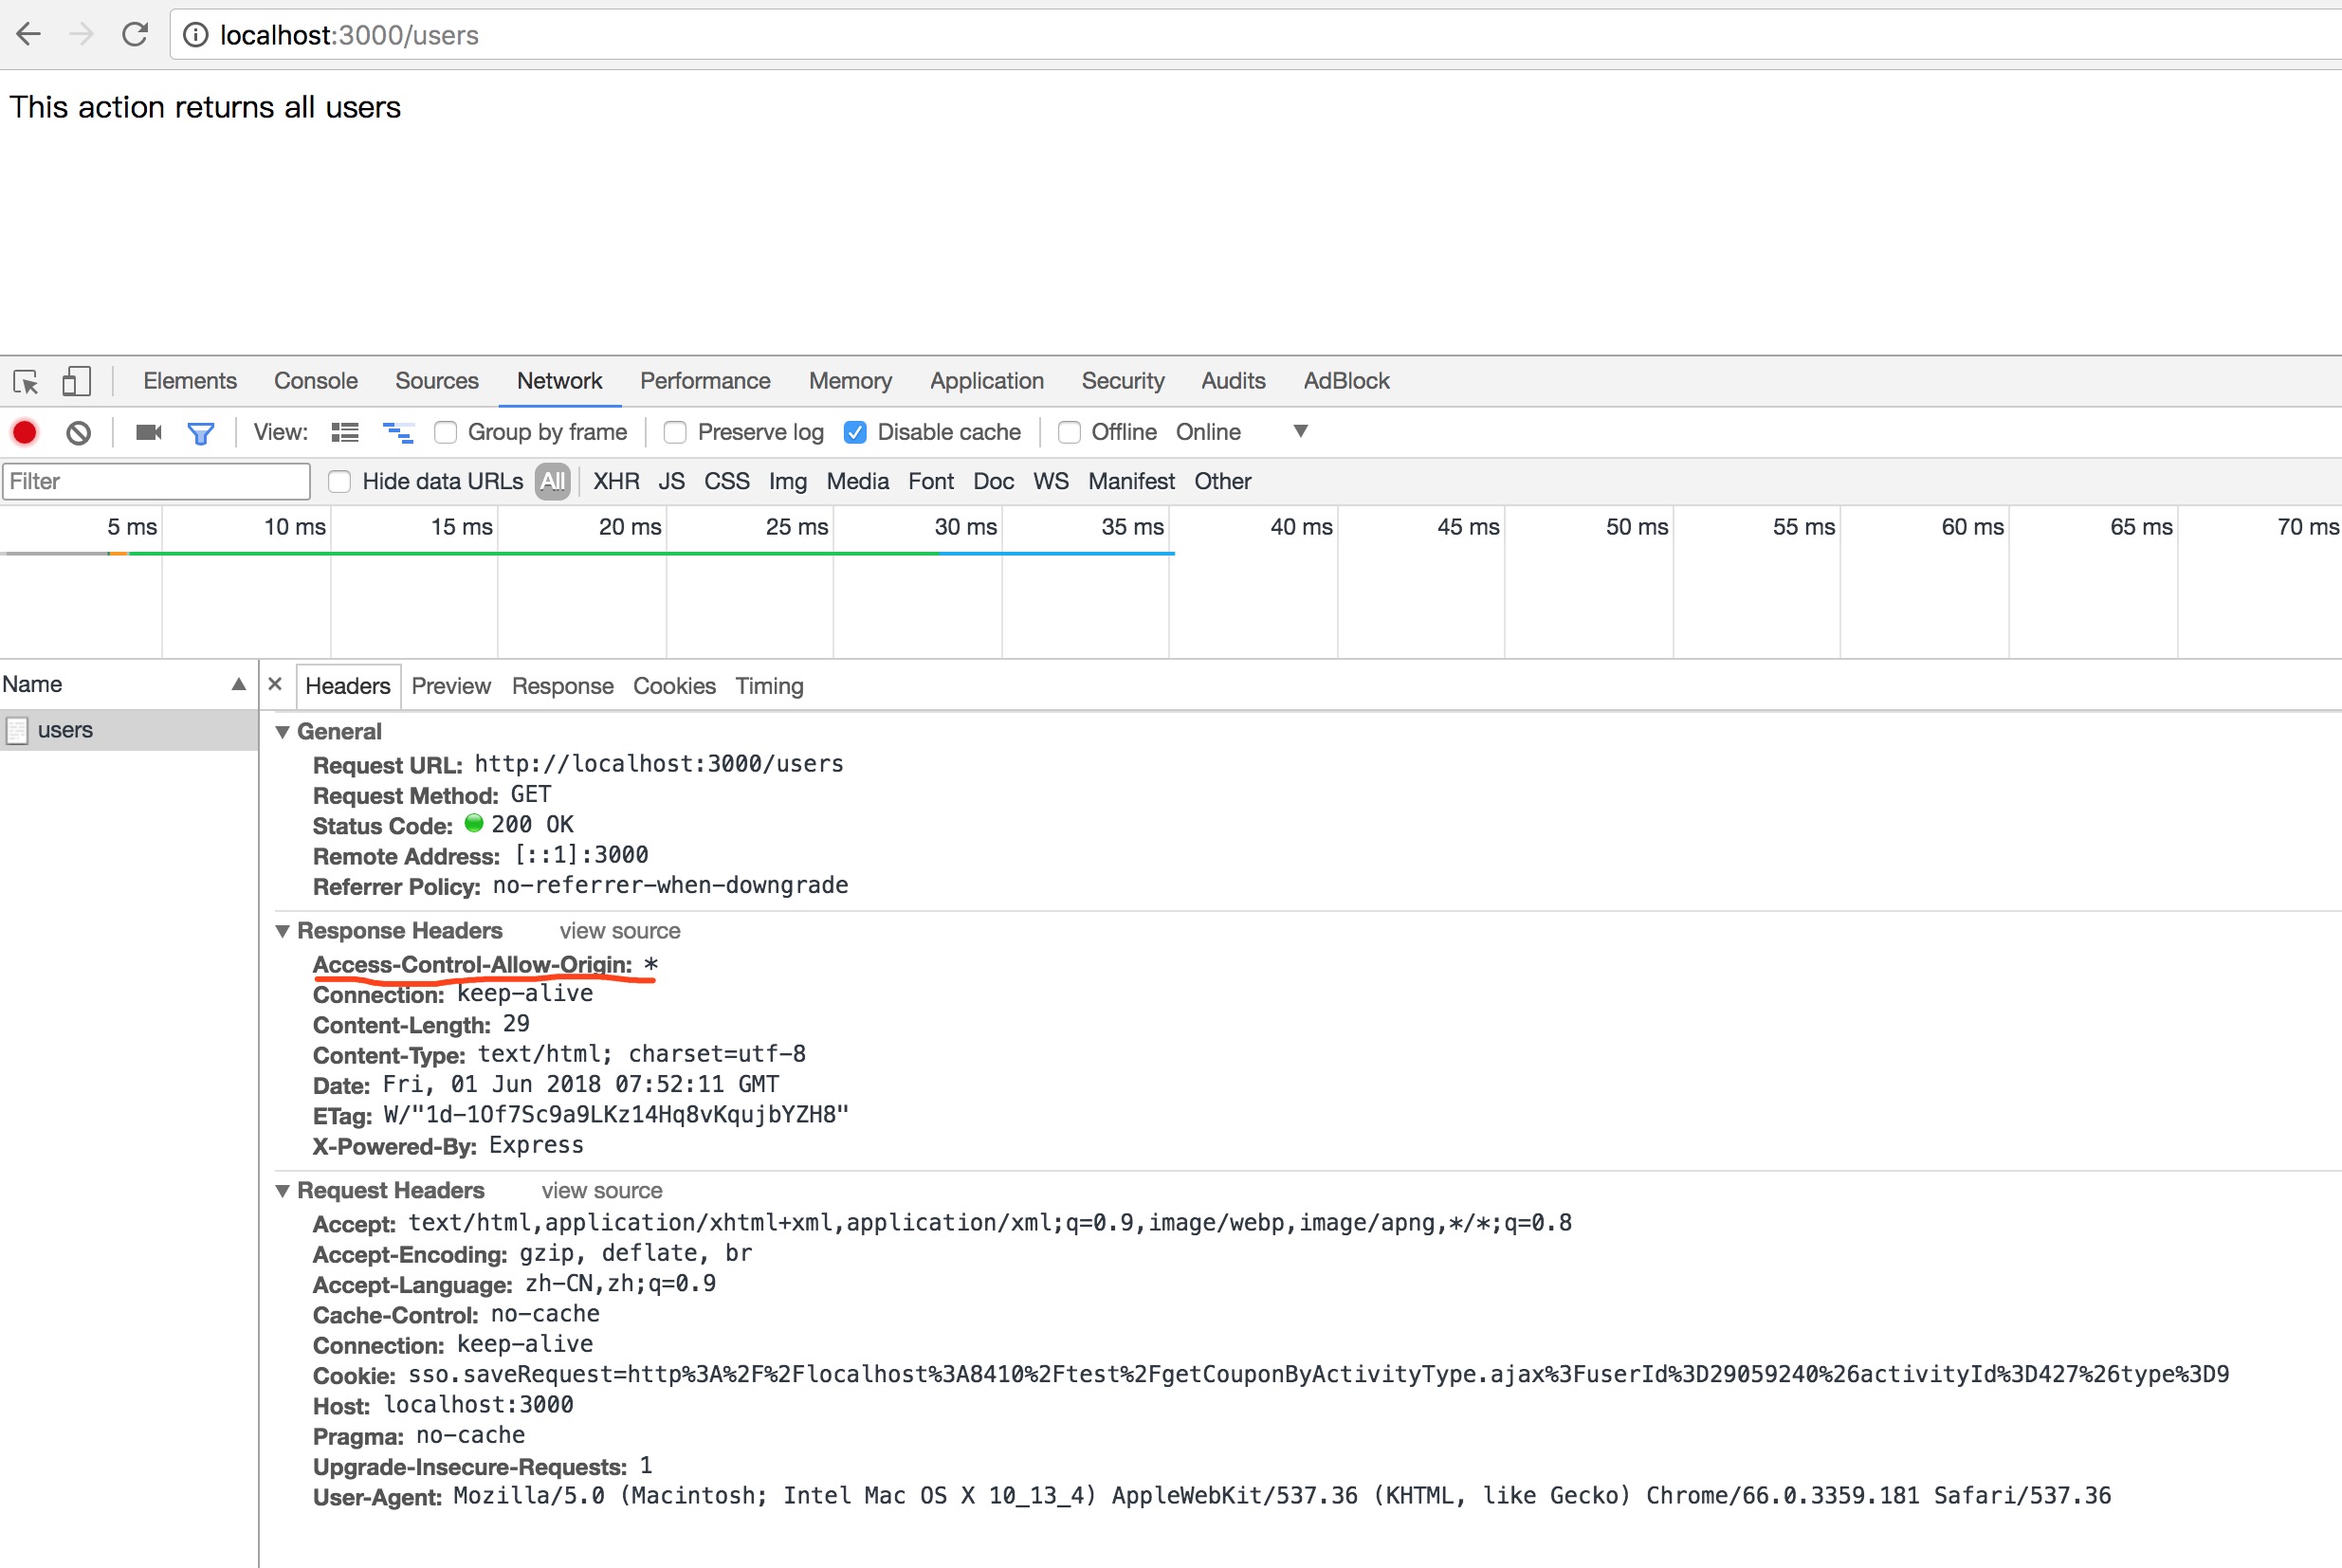This screenshot has width=2342, height=1568.
Task: Switch view to large request rows
Action: pyautogui.click(x=344, y=432)
